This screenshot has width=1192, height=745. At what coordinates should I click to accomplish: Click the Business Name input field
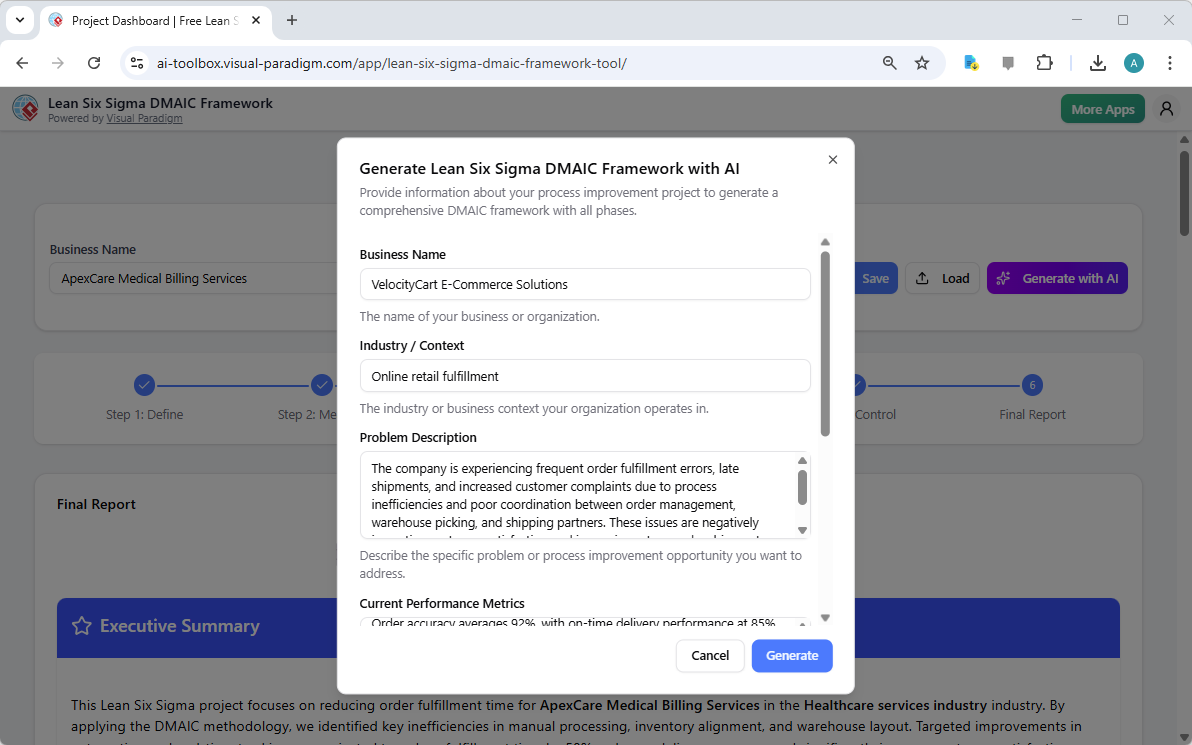coord(585,284)
